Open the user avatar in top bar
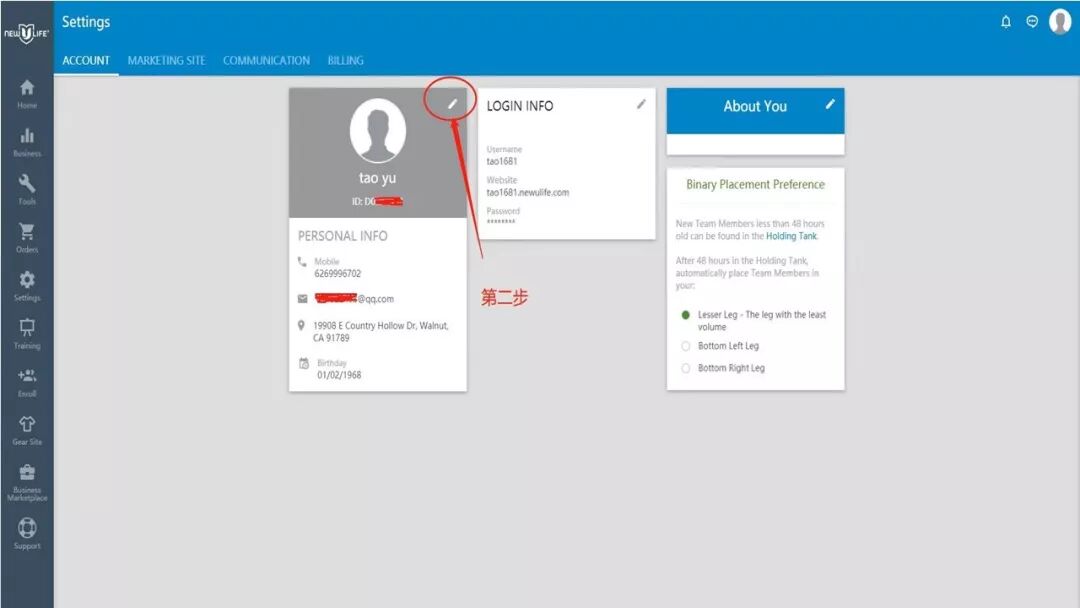 tap(1060, 21)
